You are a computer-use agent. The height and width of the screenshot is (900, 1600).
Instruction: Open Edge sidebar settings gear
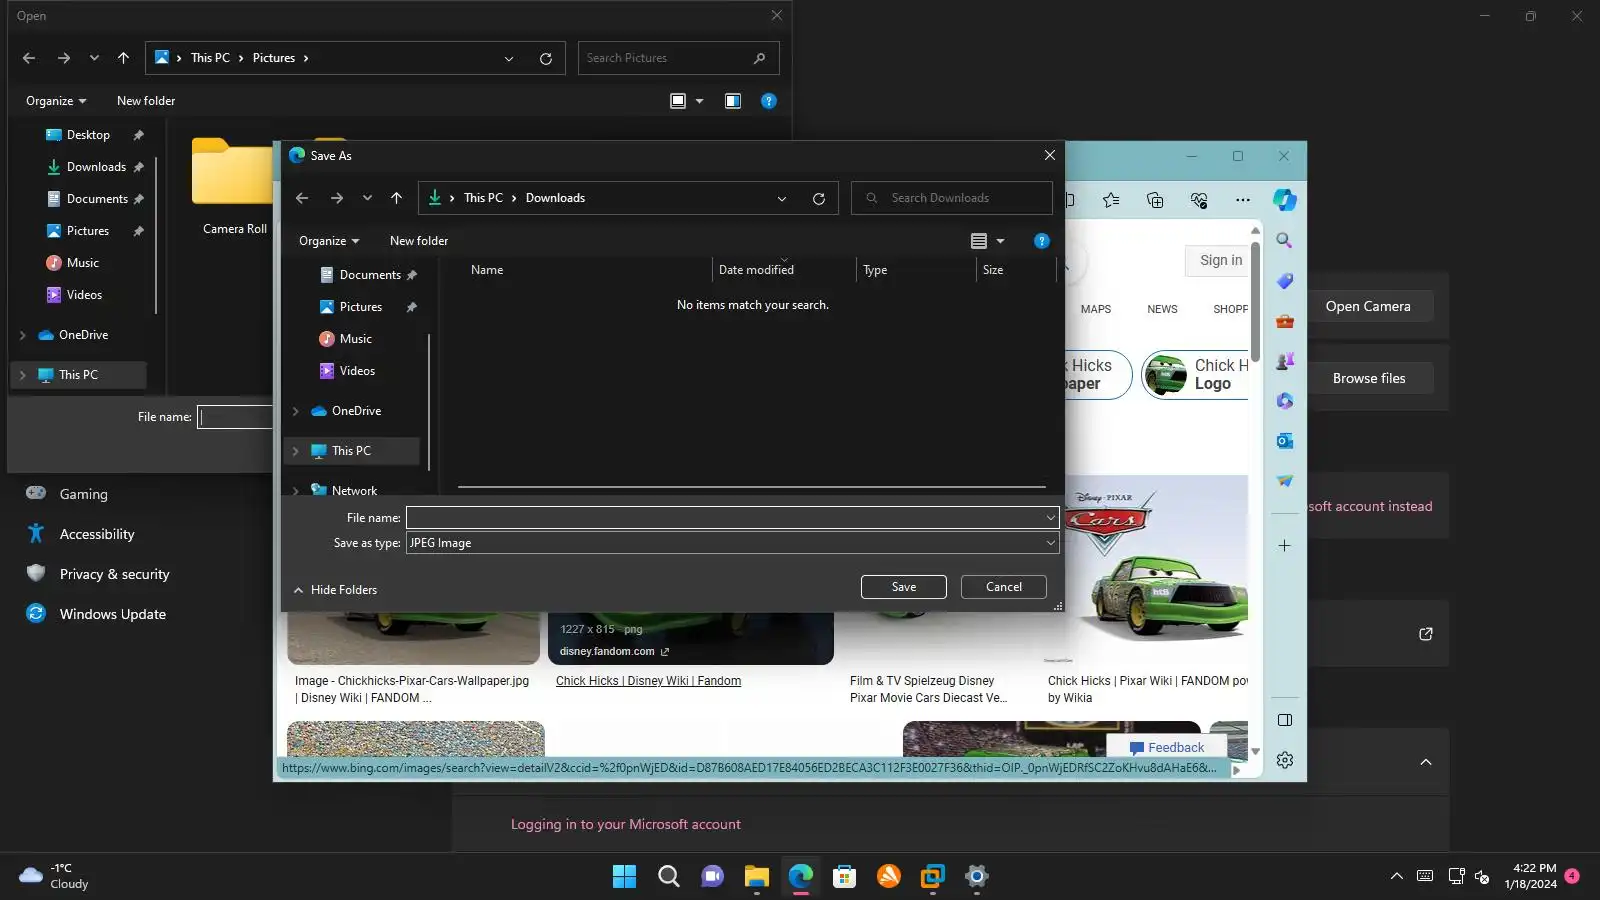point(1285,760)
